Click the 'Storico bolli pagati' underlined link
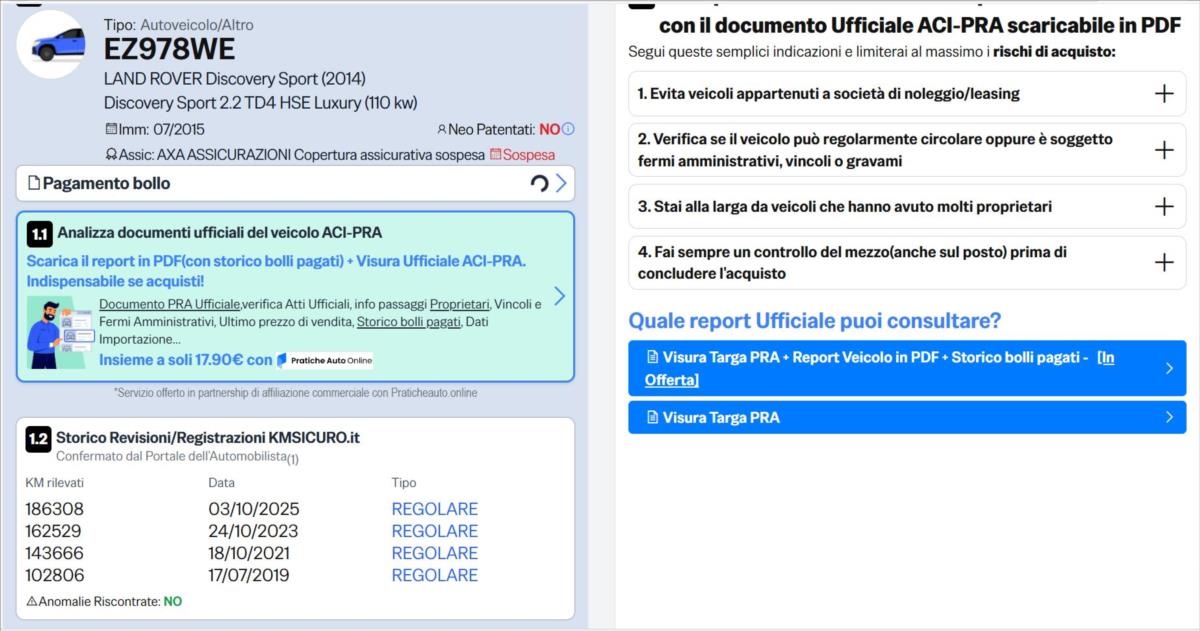 coord(409,322)
